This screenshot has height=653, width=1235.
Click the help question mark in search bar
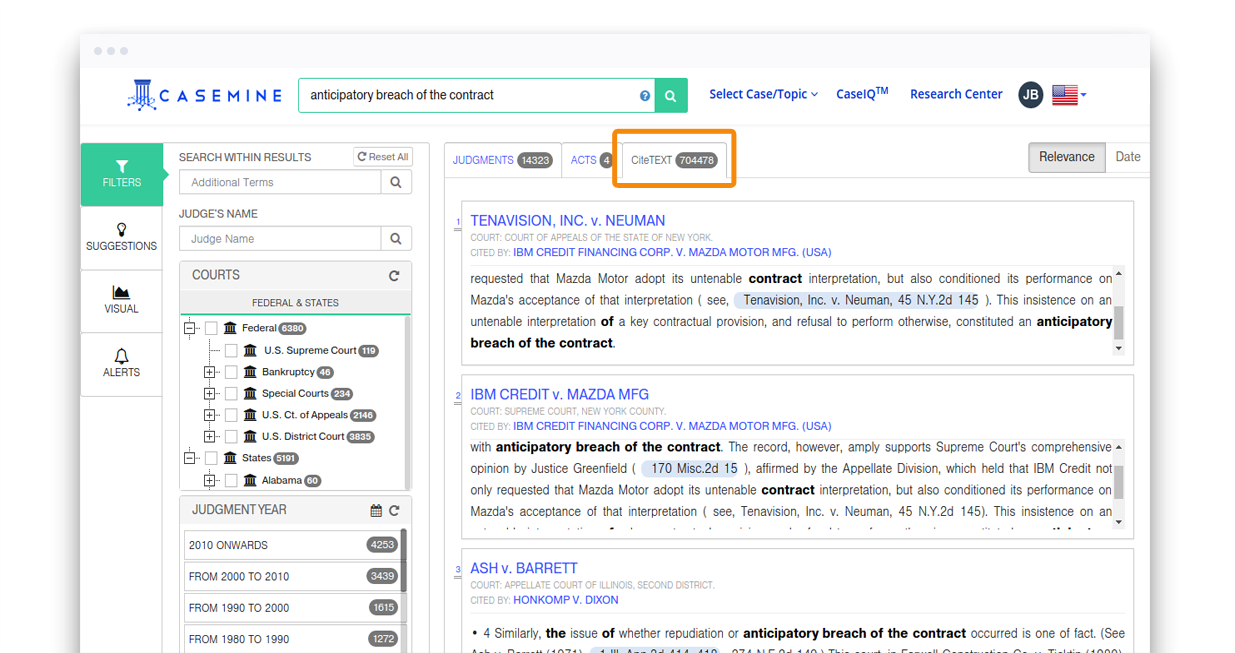645,96
